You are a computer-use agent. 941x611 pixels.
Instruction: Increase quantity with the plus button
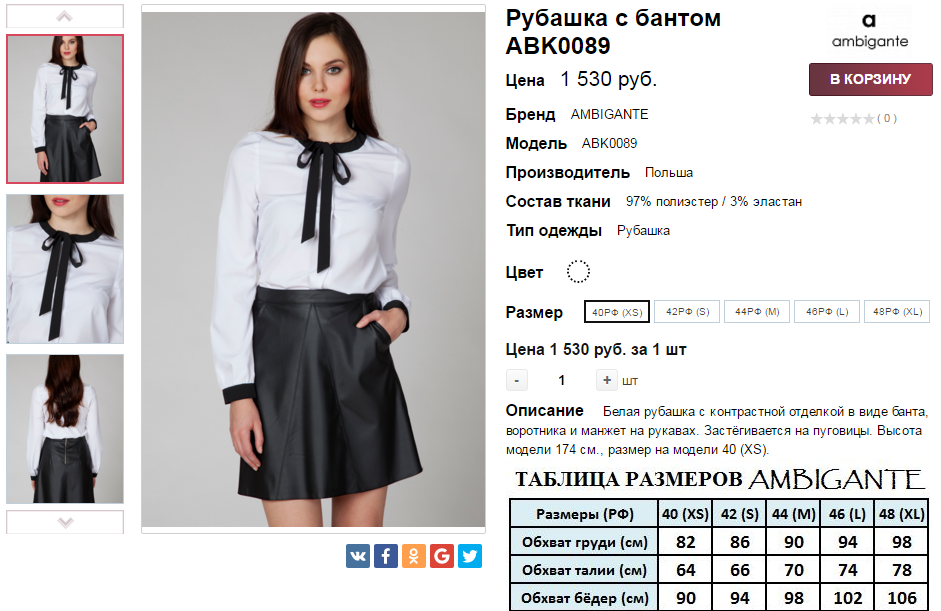[607, 380]
